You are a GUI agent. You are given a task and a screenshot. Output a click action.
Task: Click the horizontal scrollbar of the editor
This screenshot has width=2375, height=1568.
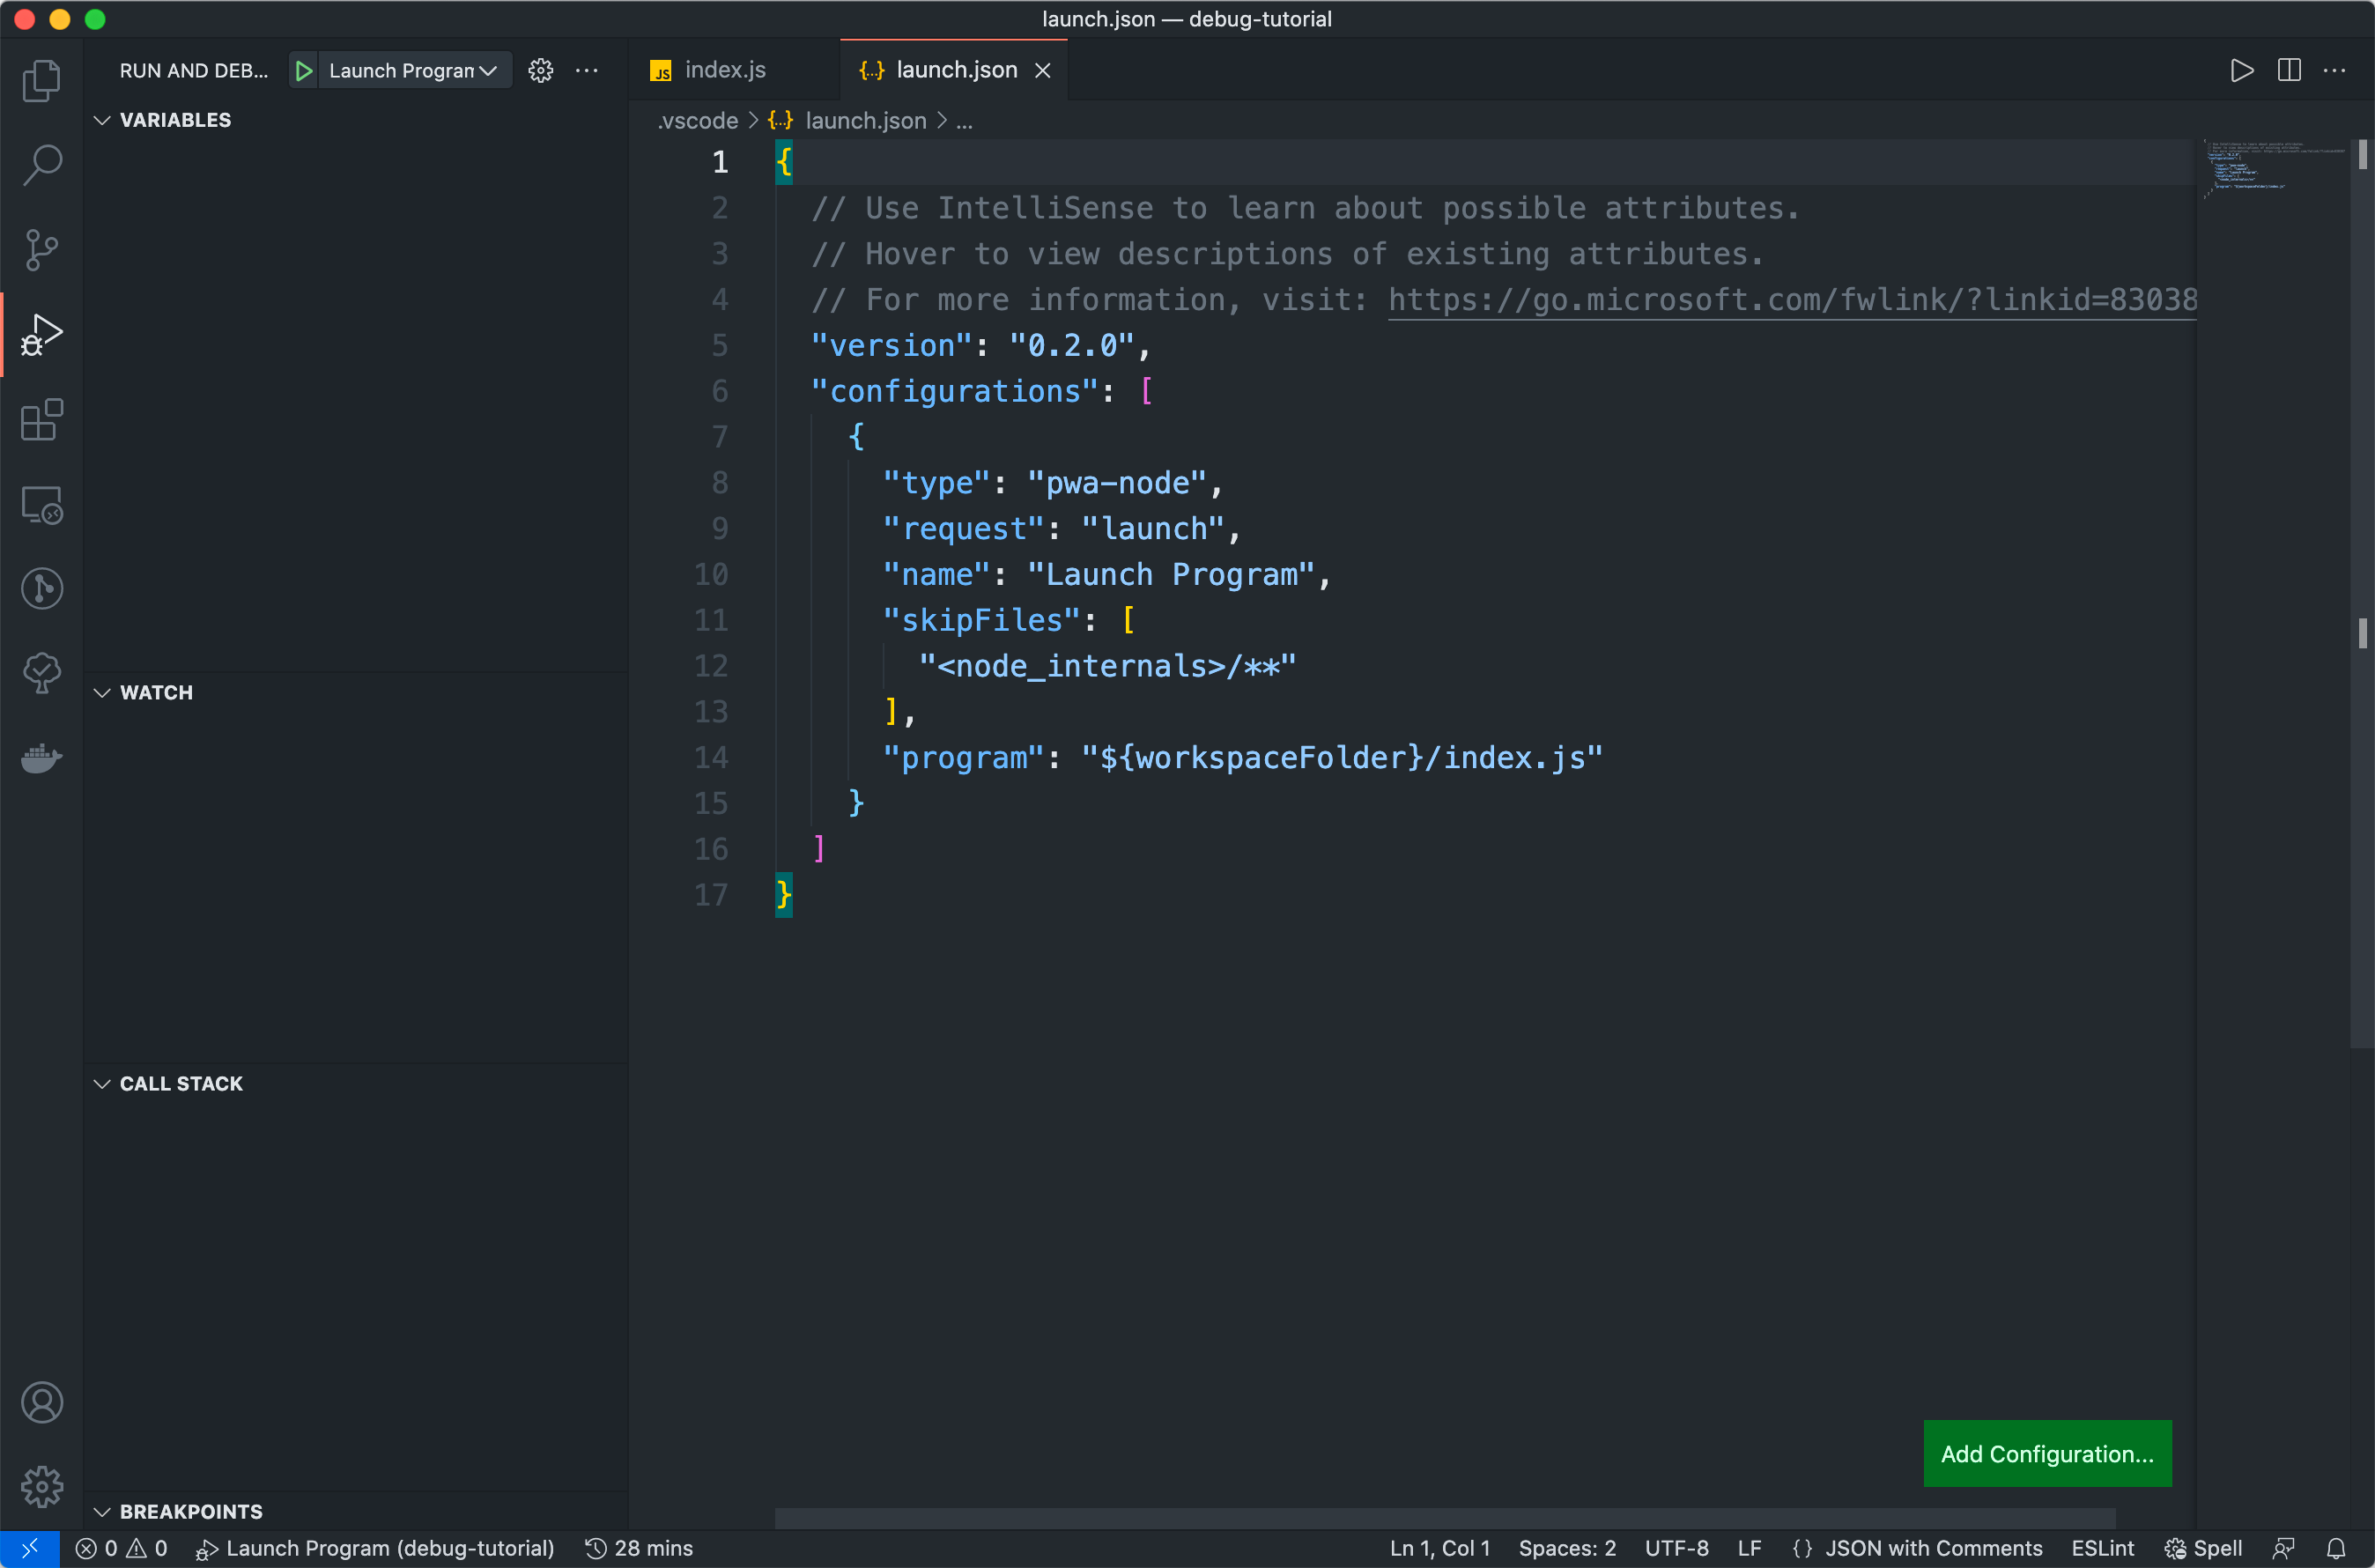[1444, 1517]
